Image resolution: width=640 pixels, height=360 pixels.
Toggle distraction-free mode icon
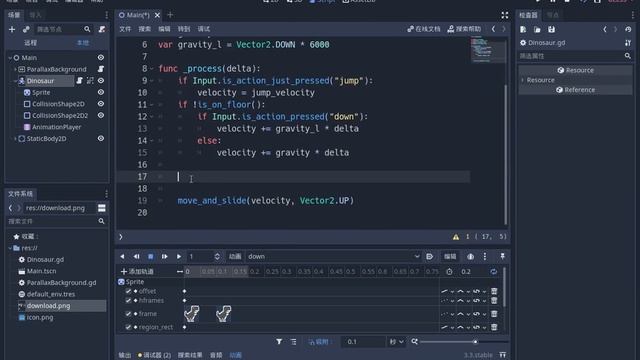505,15
